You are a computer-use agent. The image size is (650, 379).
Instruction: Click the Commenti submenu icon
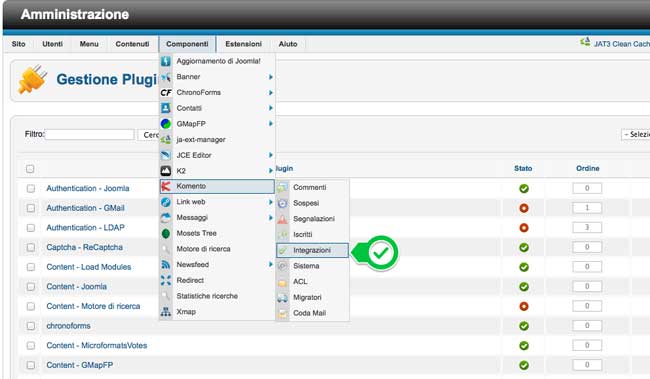[x=282, y=187]
